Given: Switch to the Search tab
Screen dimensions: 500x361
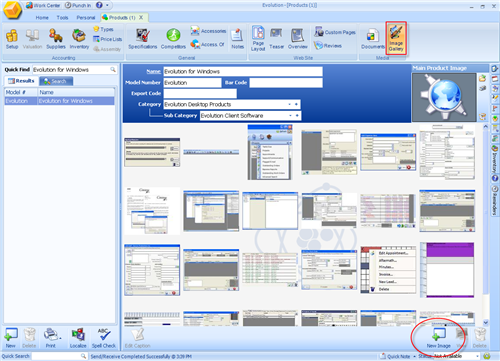Looking at the screenshot, I should point(56,81).
